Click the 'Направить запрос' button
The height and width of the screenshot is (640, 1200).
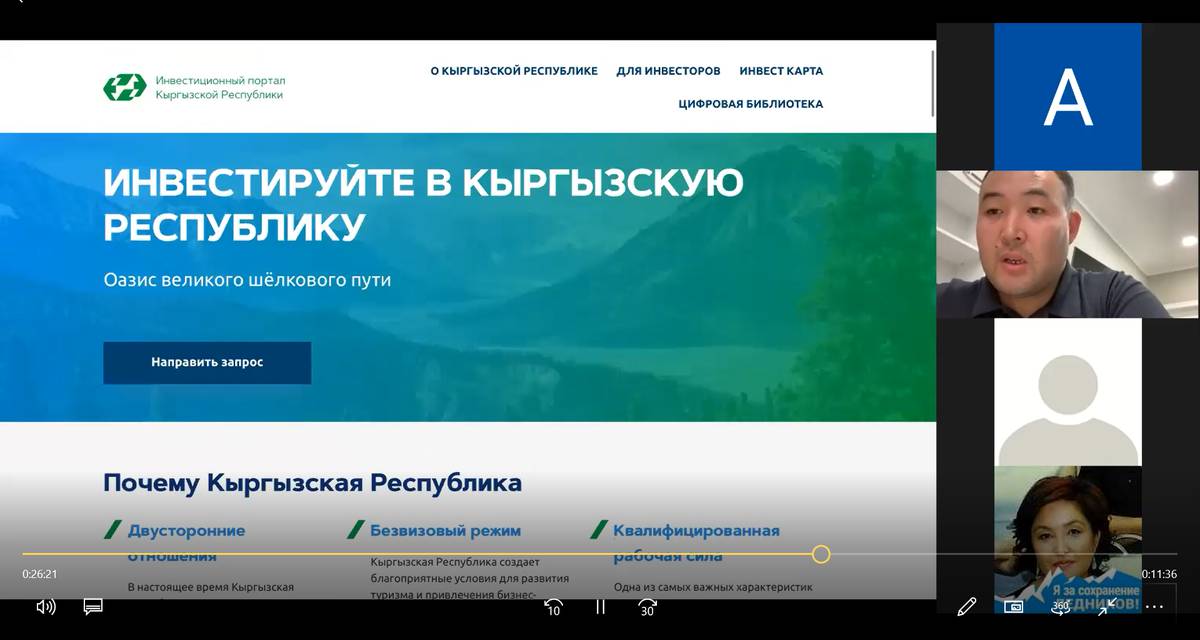(207, 363)
